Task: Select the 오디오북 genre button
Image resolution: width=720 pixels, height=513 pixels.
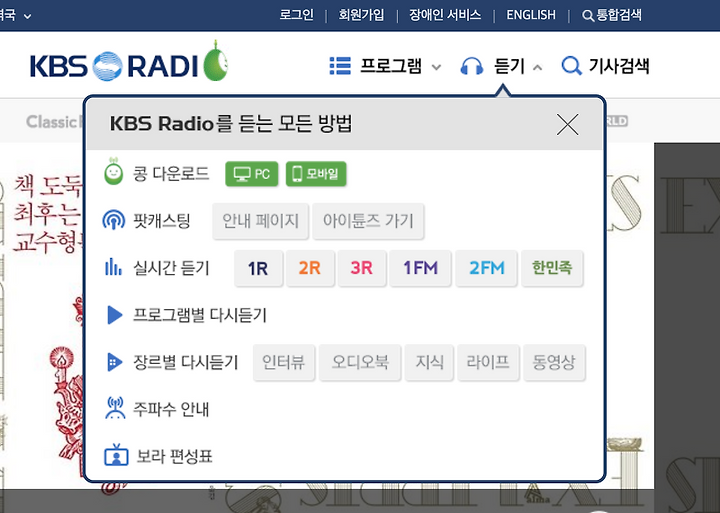Action: 360,362
